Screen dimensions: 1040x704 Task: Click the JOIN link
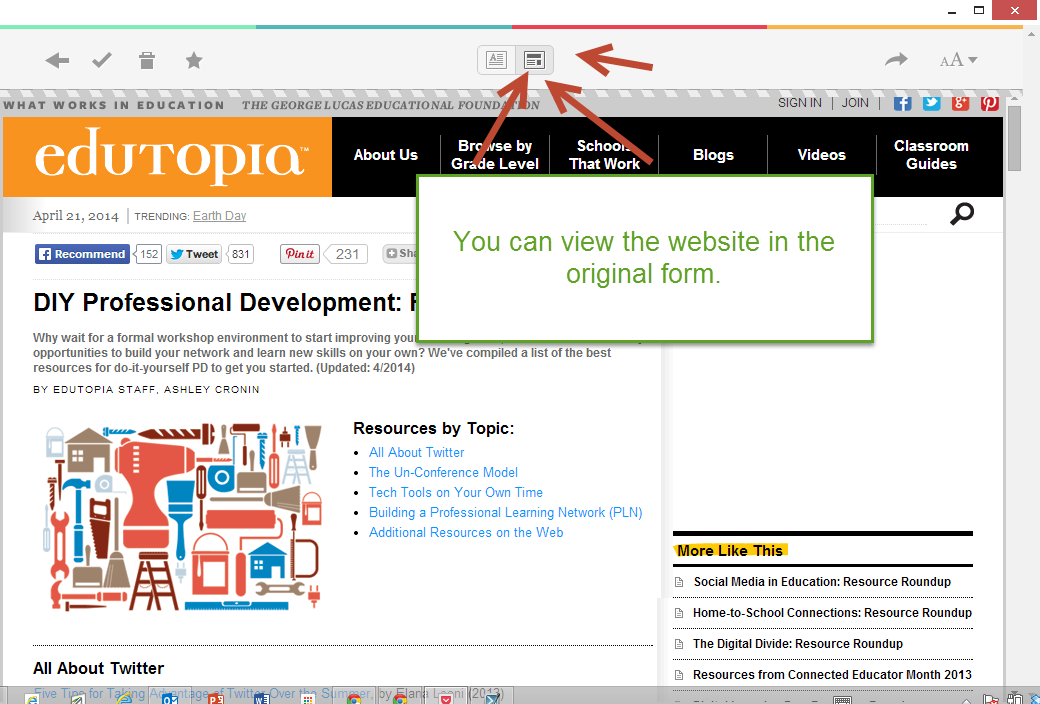855,103
